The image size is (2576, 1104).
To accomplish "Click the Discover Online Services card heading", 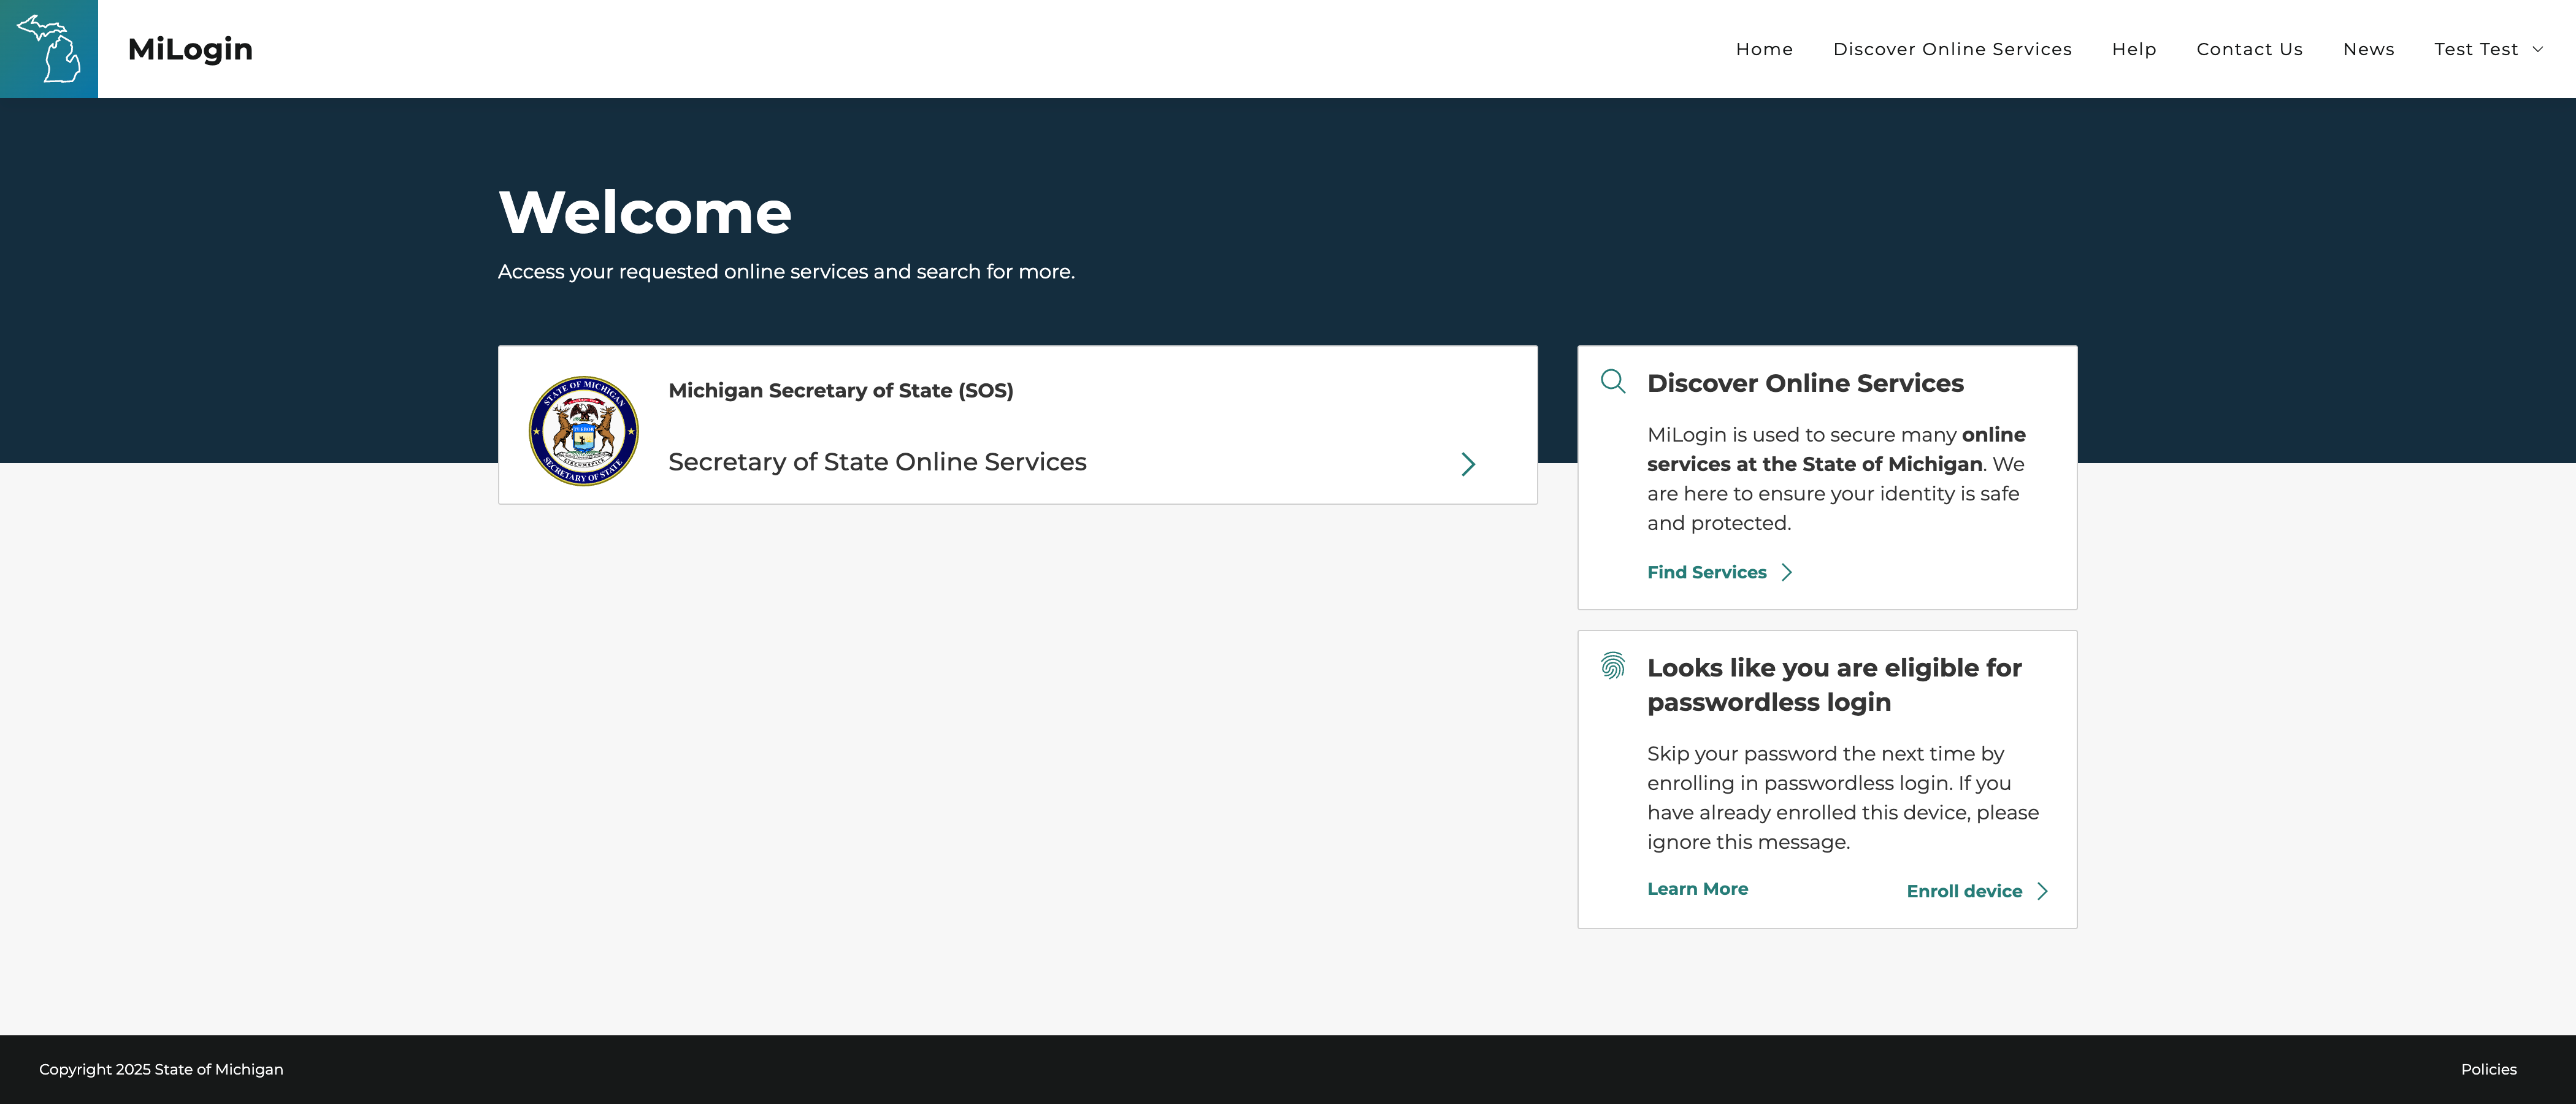I will point(1805,383).
